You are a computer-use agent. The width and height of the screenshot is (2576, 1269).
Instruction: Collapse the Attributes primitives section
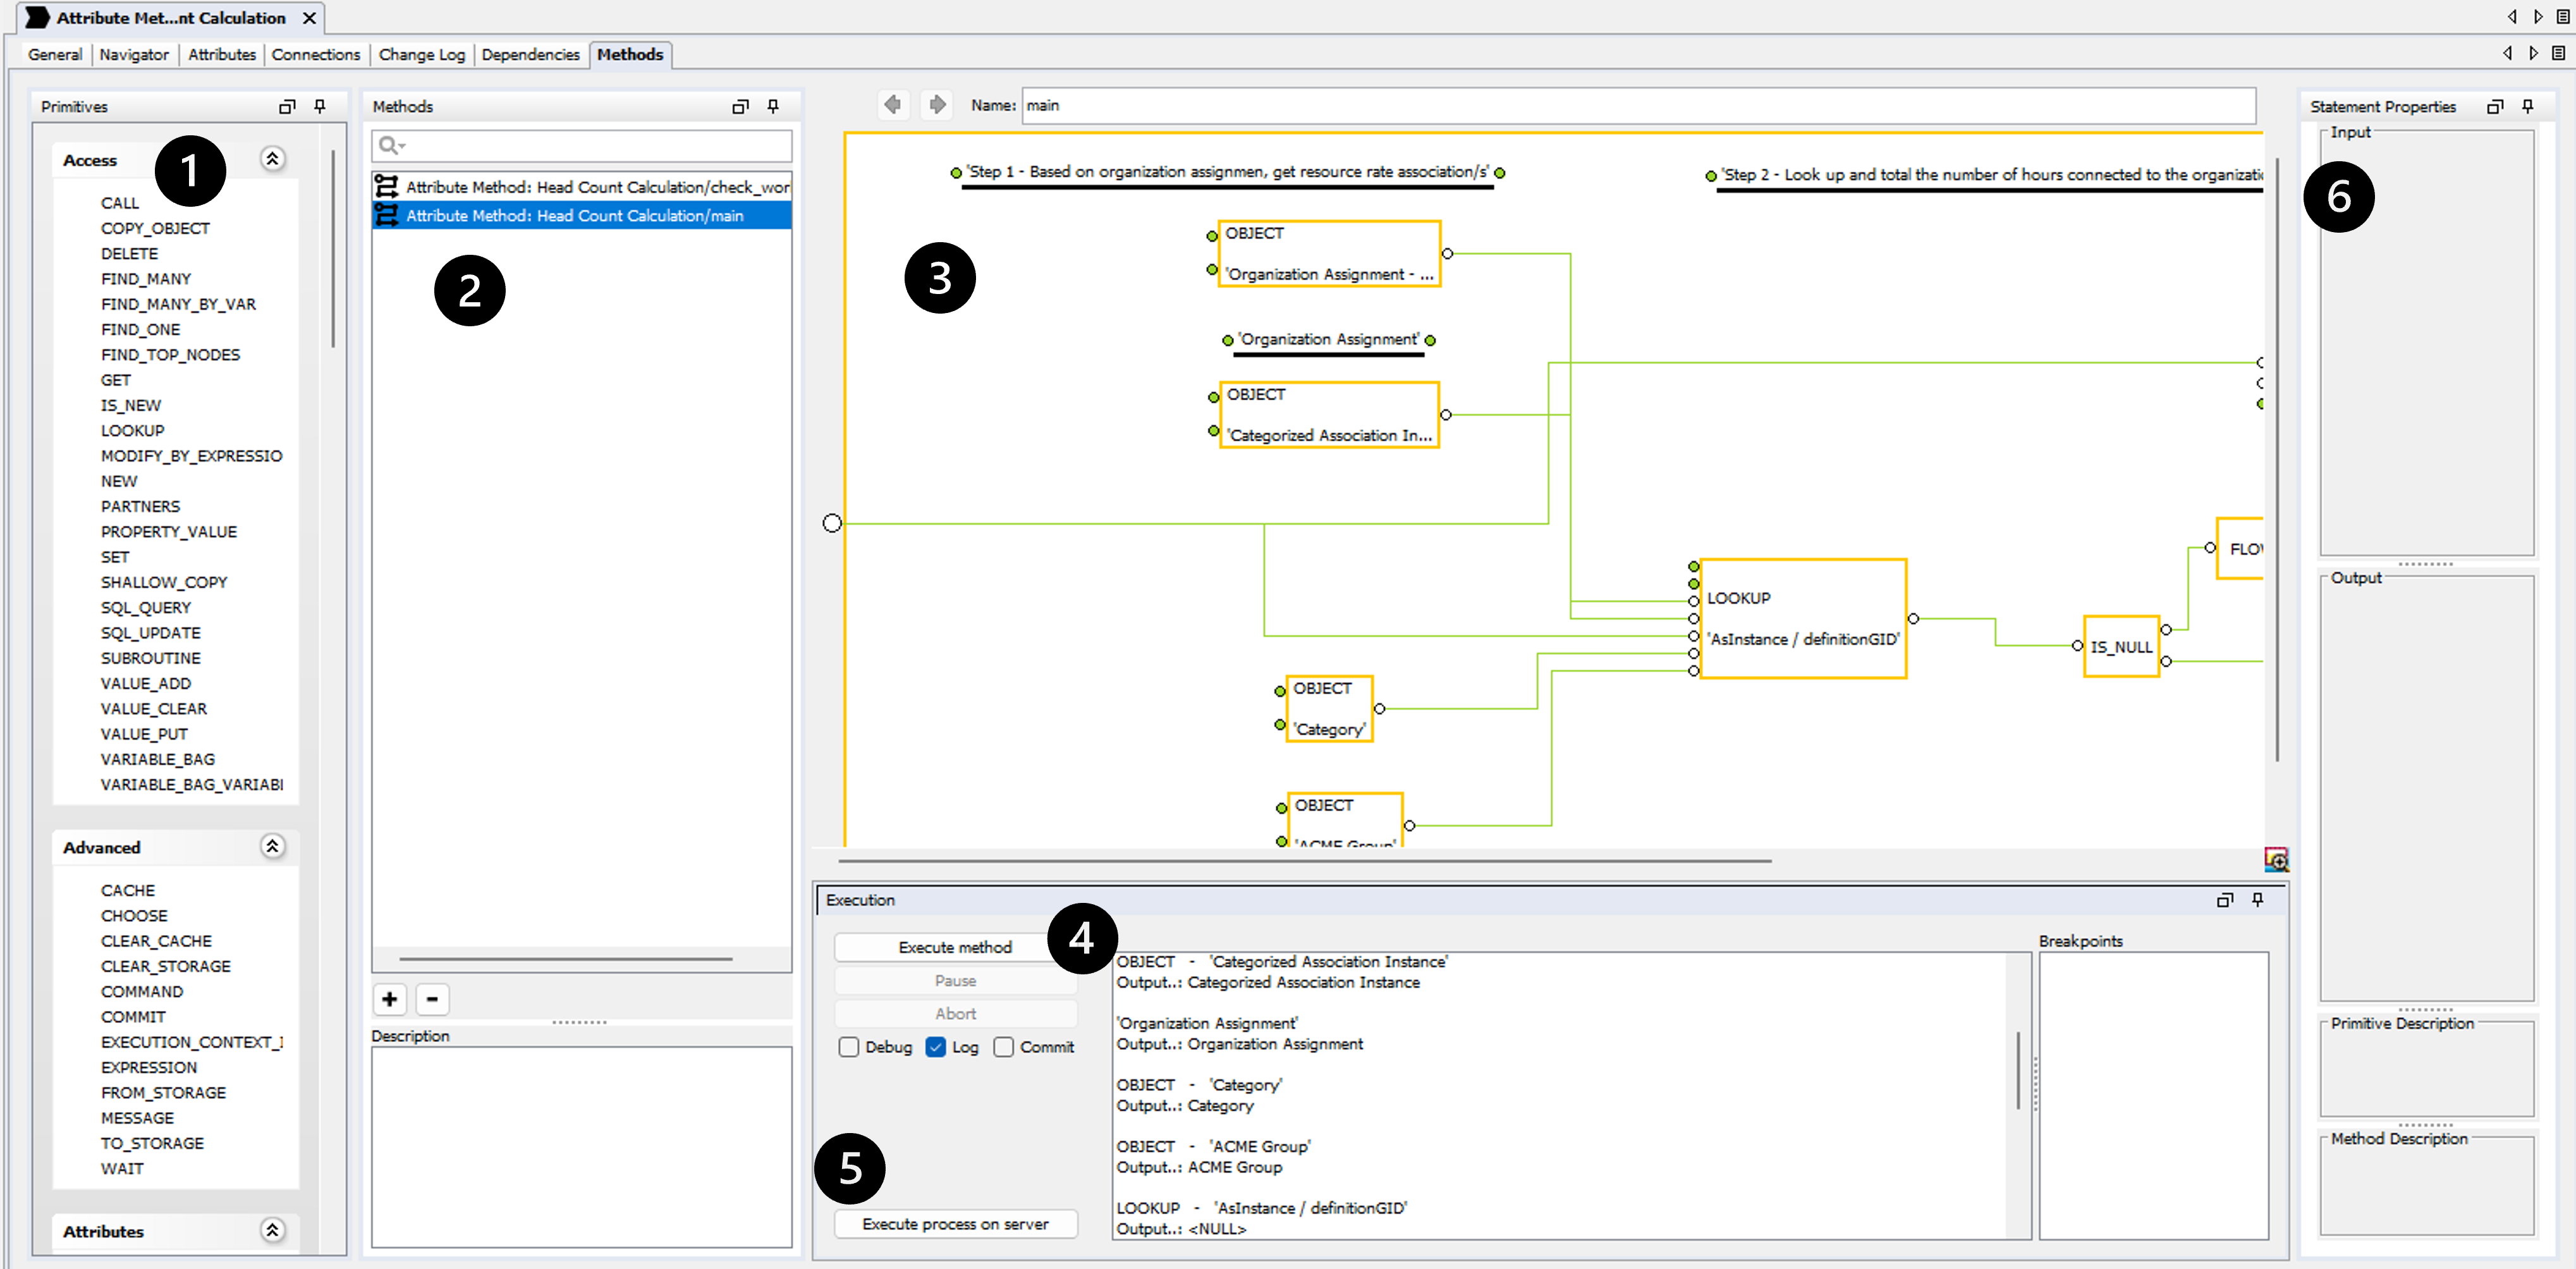click(272, 1230)
